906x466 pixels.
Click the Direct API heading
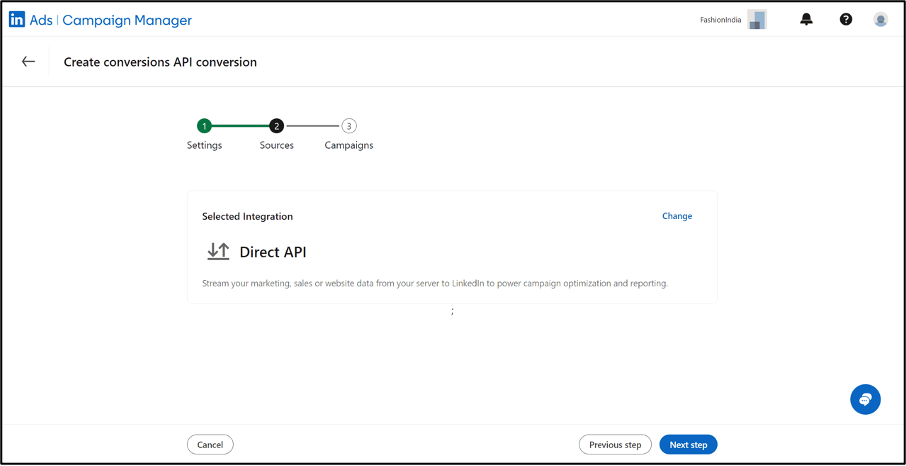click(x=273, y=252)
